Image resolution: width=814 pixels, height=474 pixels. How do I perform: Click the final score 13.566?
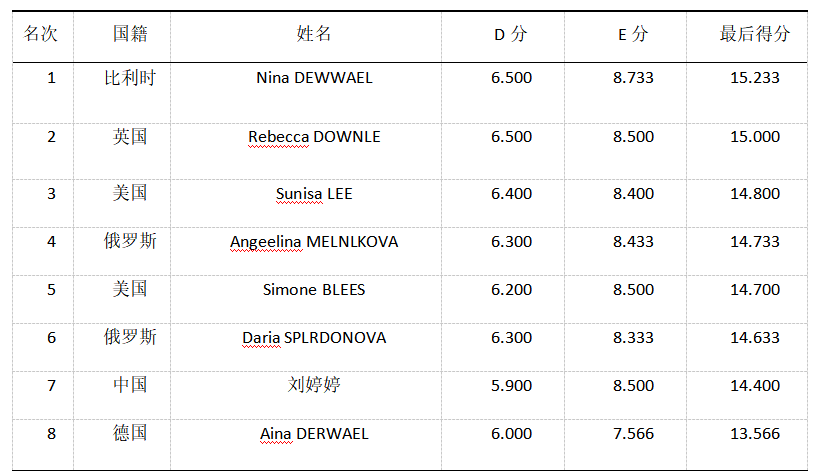[x=755, y=434]
